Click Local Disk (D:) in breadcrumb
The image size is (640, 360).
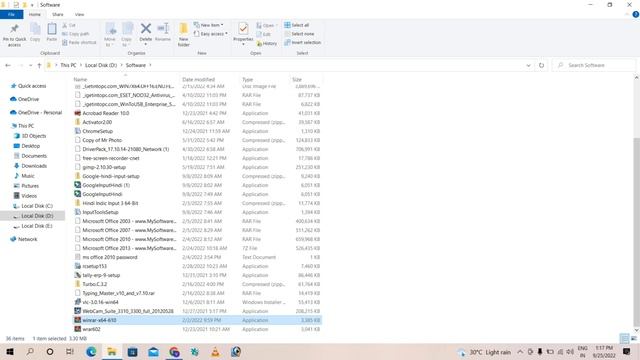(101, 65)
